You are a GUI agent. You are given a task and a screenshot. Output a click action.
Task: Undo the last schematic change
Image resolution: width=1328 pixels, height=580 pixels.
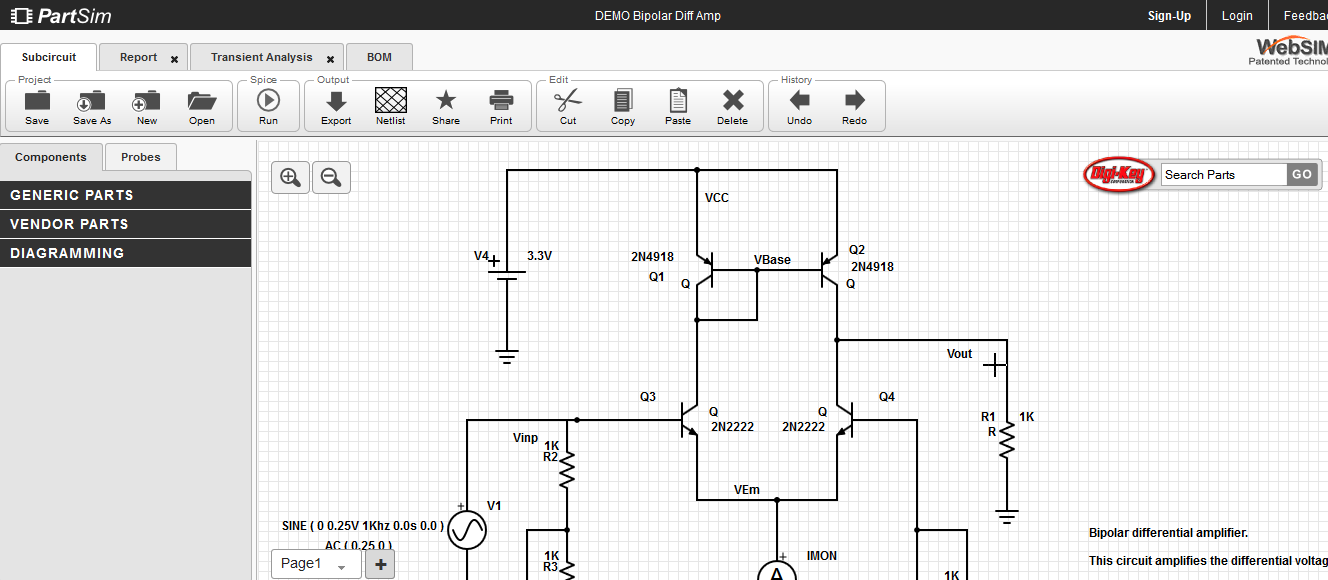pyautogui.click(x=799, y=105)
